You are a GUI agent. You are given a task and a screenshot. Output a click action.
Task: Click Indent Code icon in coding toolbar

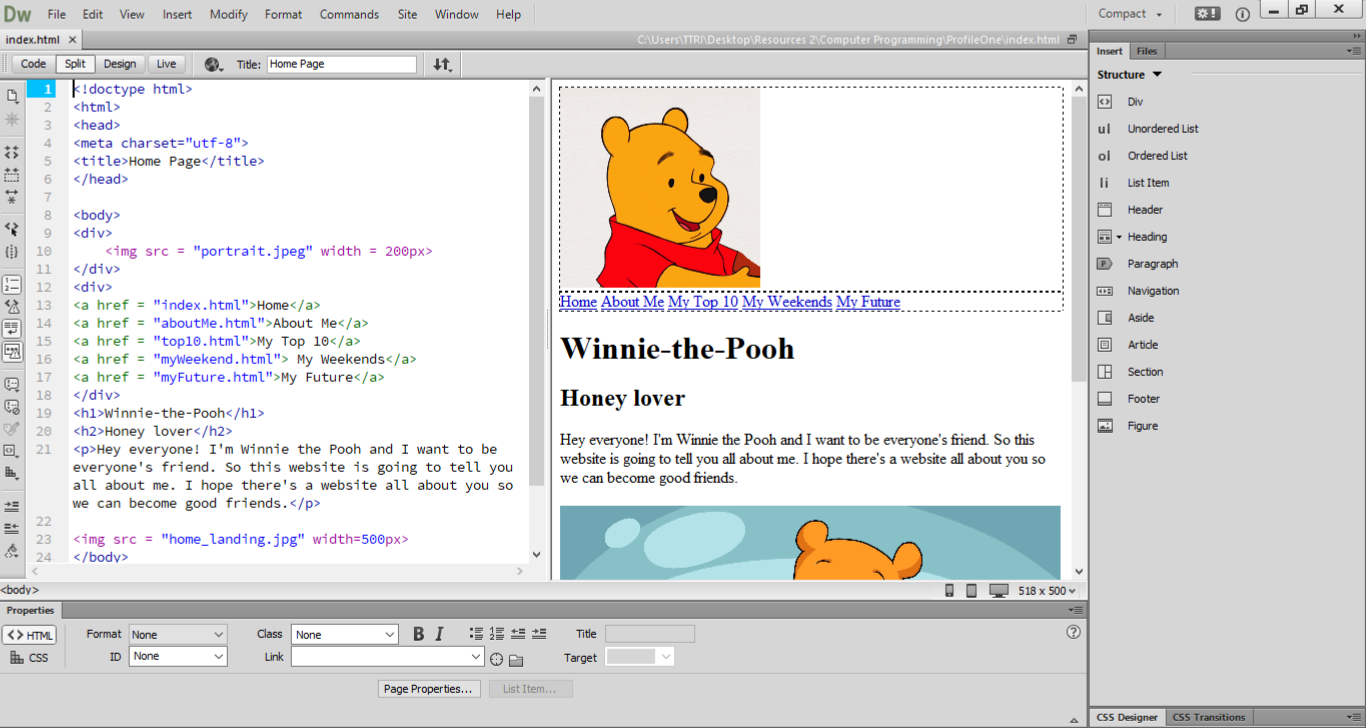click(12, 506)
